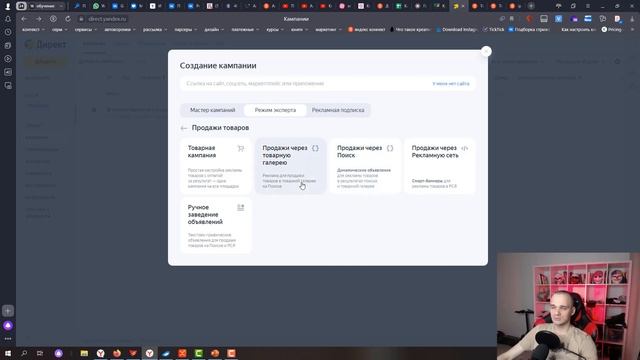The width and height of the screenshot is (640, 360).
Task: Open the обучение tab group
Action: (x=46, y=6)
